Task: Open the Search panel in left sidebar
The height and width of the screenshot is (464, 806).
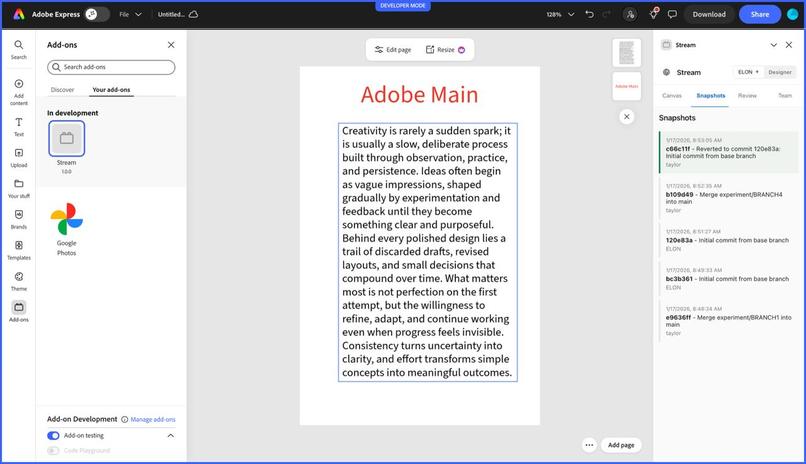Action: point(19,50)
